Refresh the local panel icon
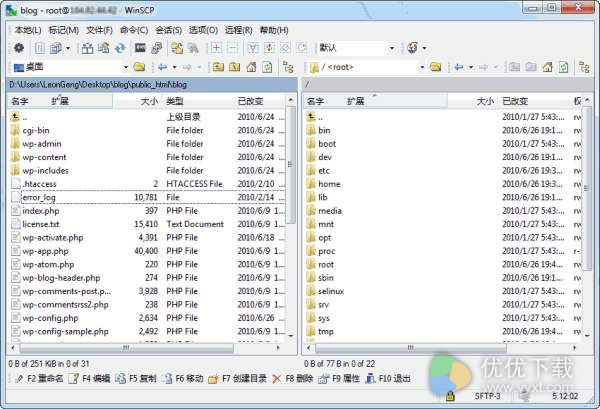The width and height of the screenshot is (600, 409). coord(267,67)
